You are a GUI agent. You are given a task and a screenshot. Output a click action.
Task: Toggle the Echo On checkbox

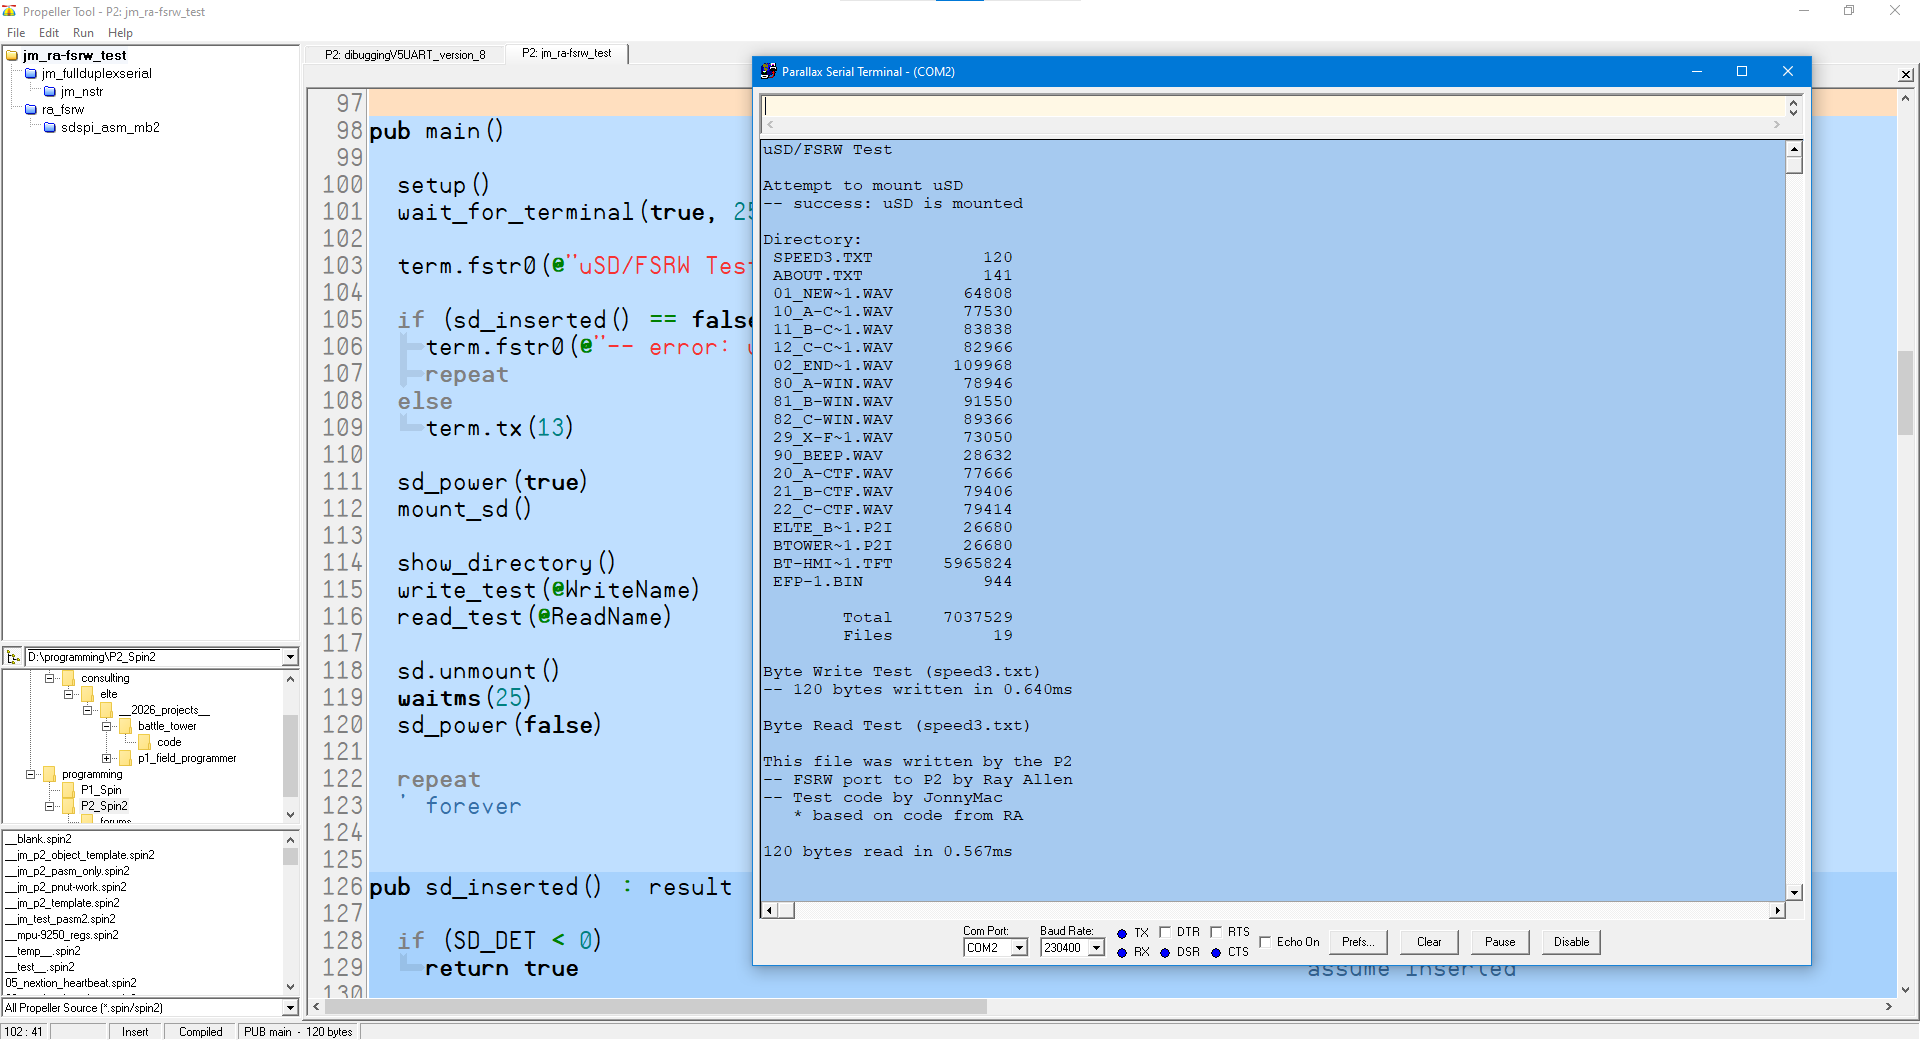click(x=1265, y=942)
